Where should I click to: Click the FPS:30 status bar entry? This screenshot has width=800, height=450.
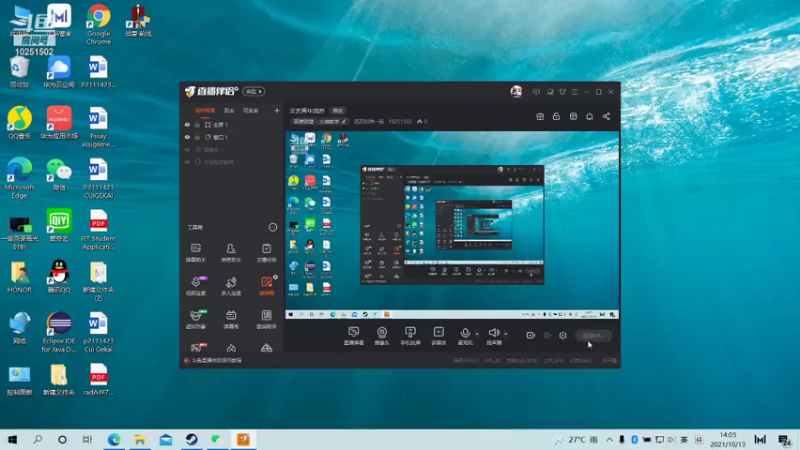coord(492,361)
